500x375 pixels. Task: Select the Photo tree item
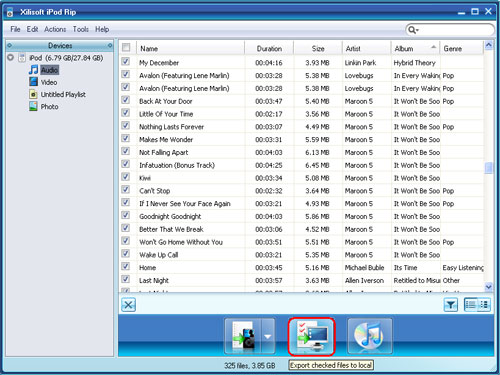(49, 107)
